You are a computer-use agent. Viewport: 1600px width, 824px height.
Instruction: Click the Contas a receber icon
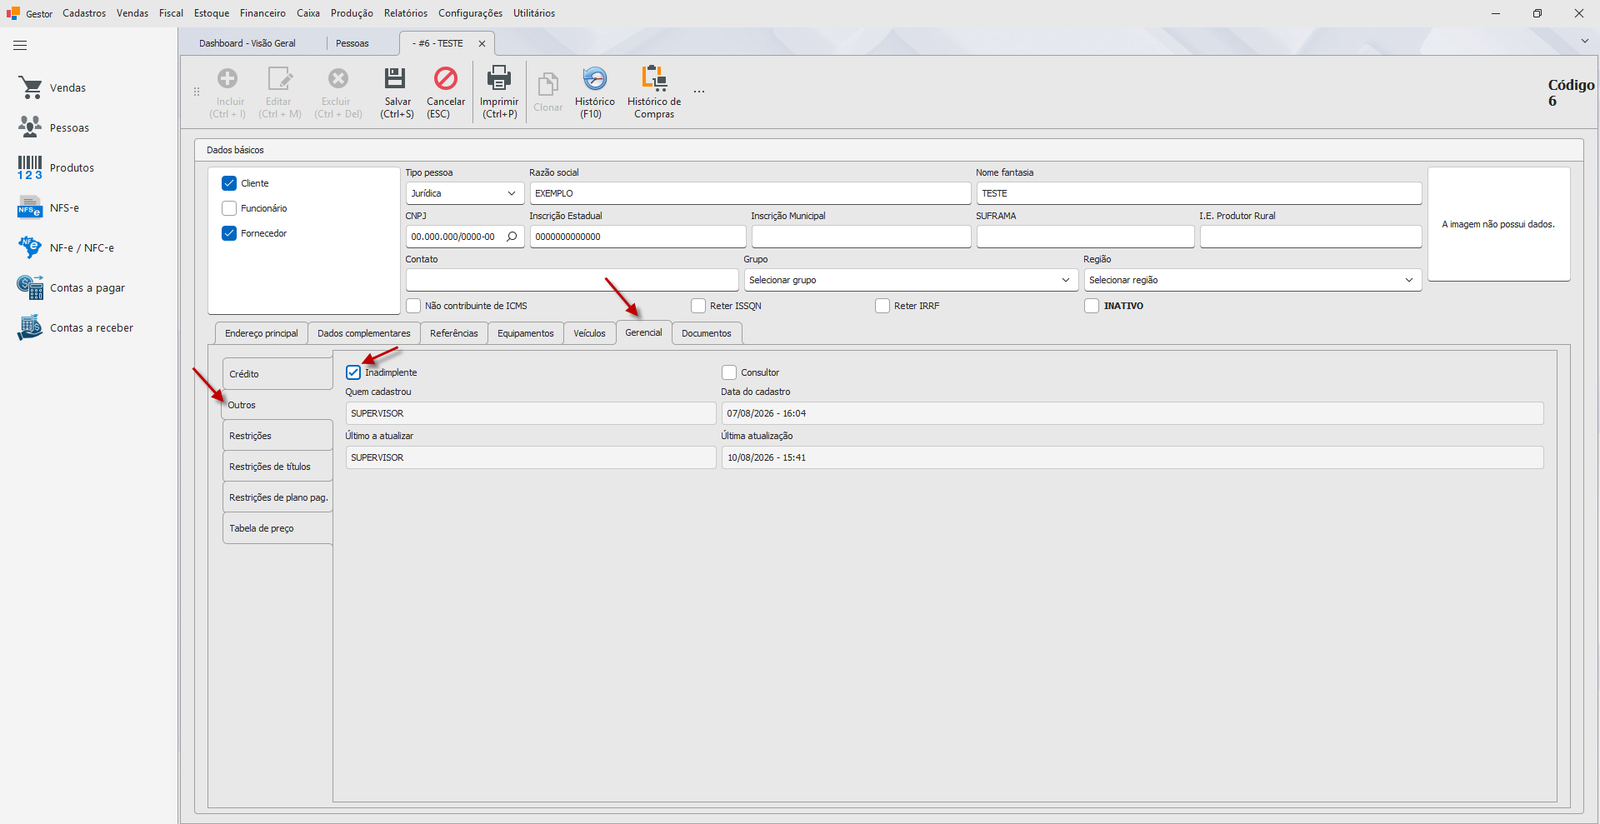[x=30, y=327]
